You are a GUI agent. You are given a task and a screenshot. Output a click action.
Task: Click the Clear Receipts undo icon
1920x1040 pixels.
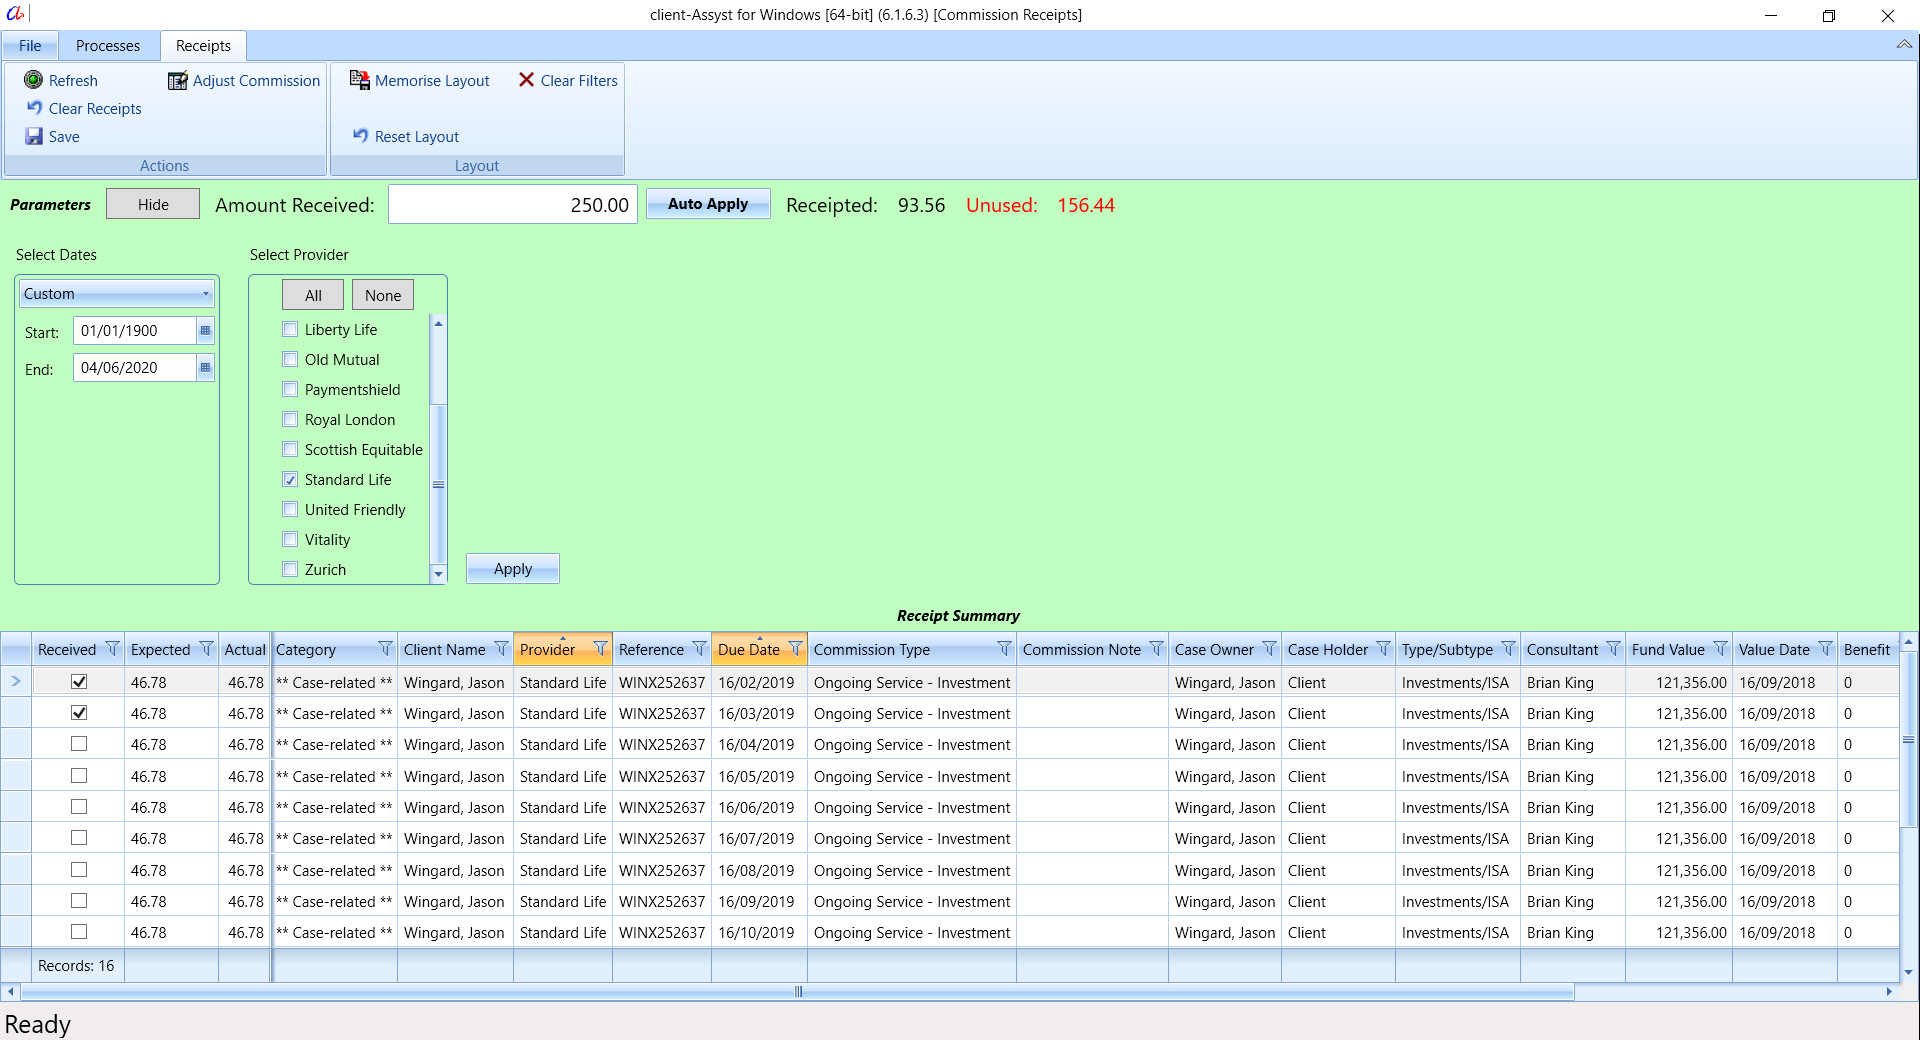click(x=34, y=108)
